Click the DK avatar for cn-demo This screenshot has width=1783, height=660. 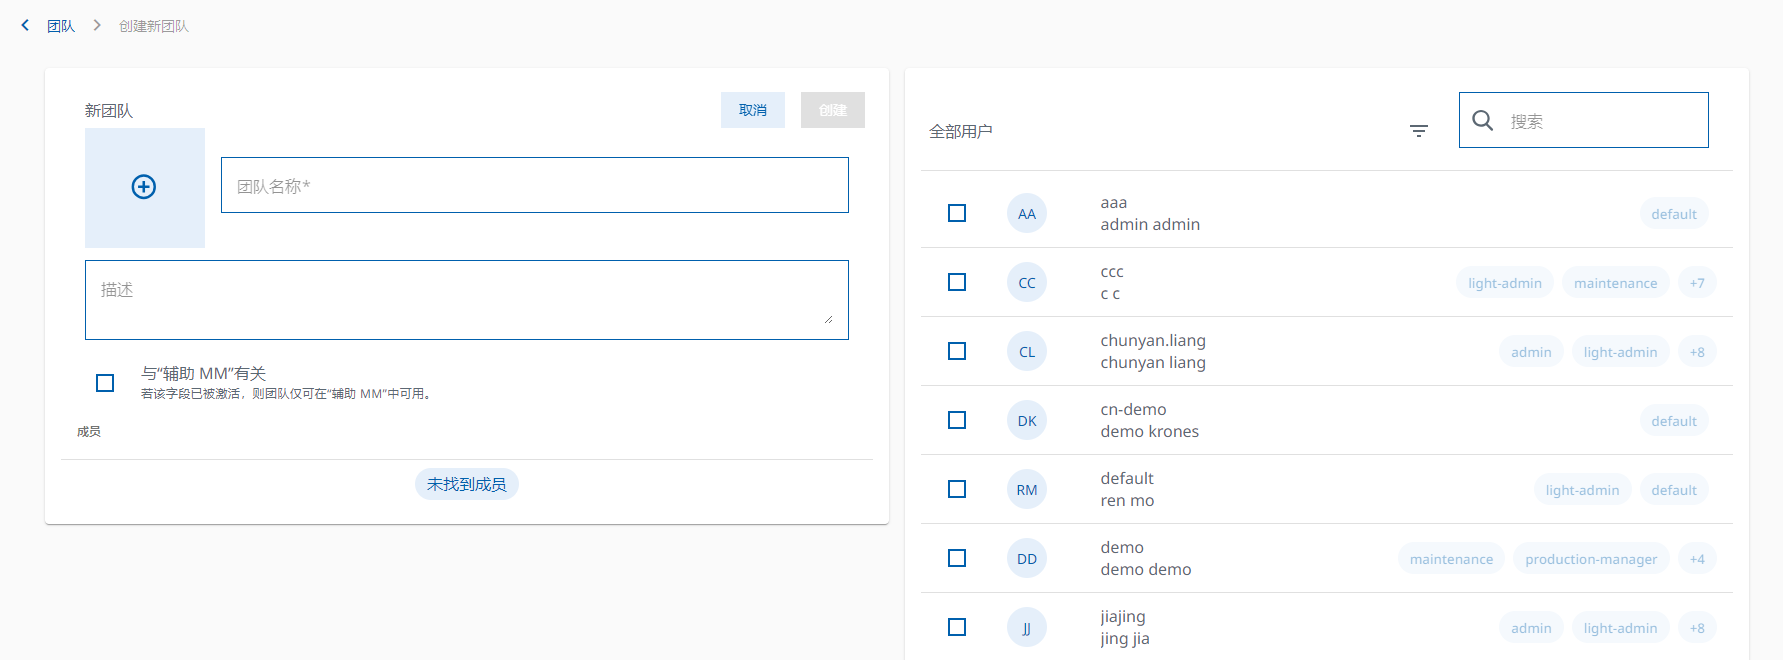1026,421
